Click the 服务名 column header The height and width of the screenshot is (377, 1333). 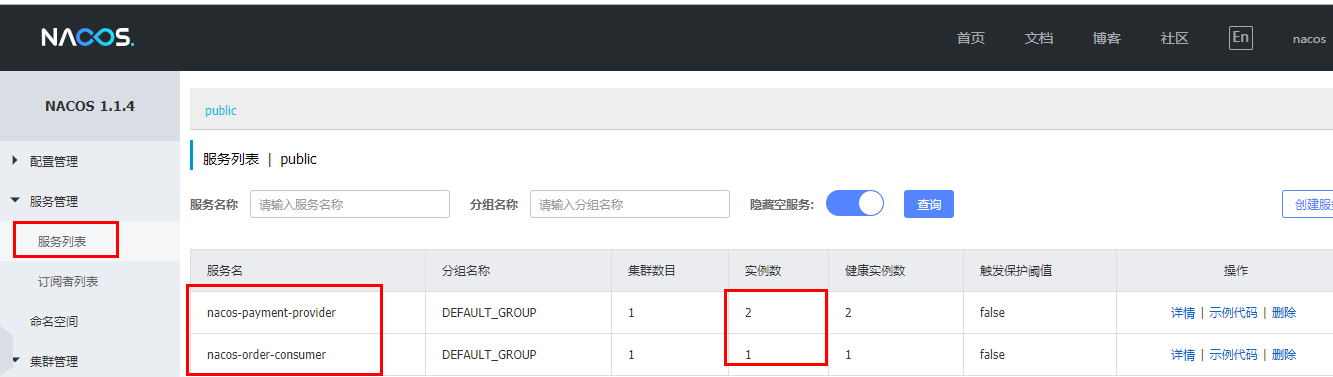225,271
